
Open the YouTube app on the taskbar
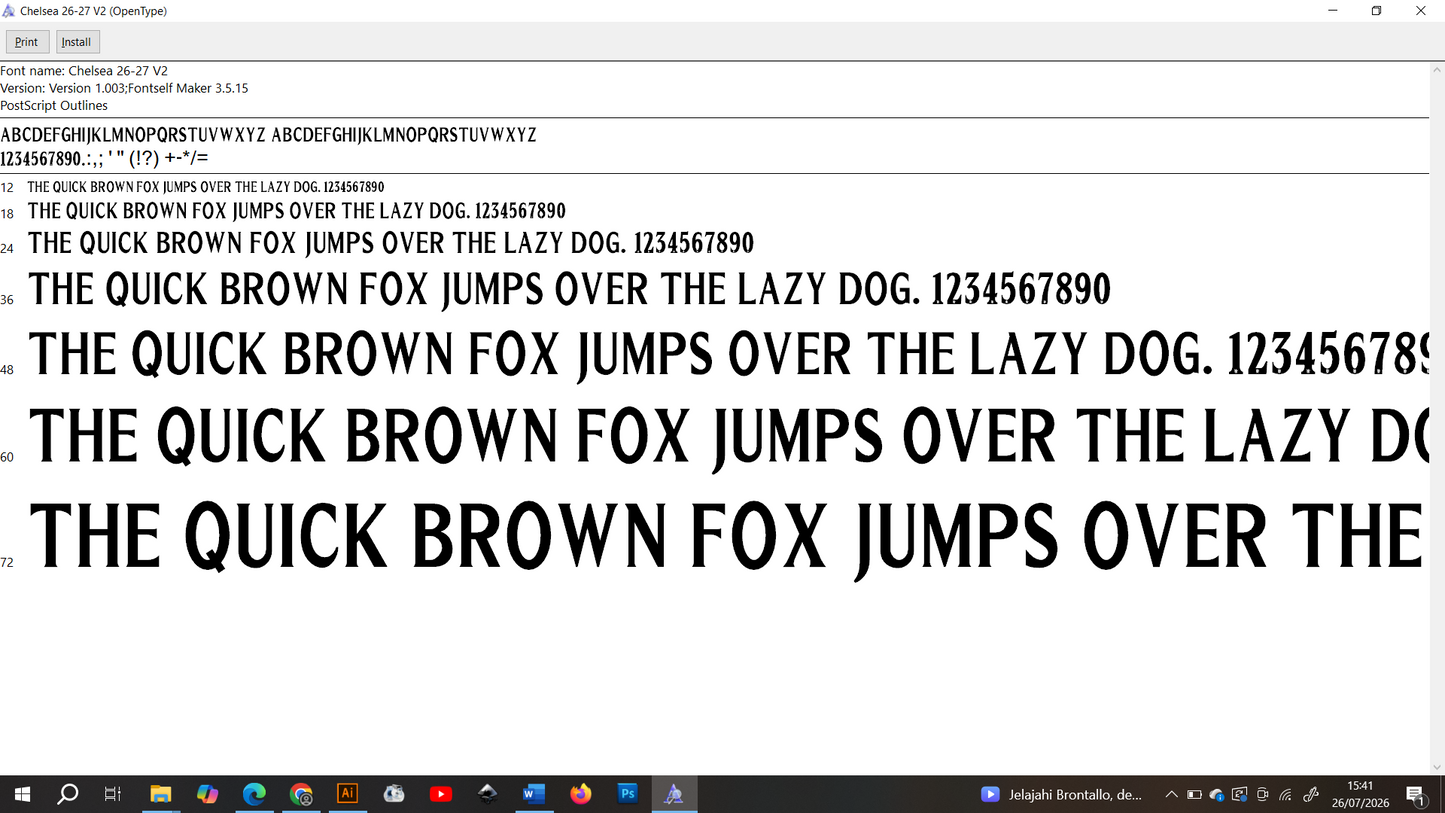click(441, 794)
